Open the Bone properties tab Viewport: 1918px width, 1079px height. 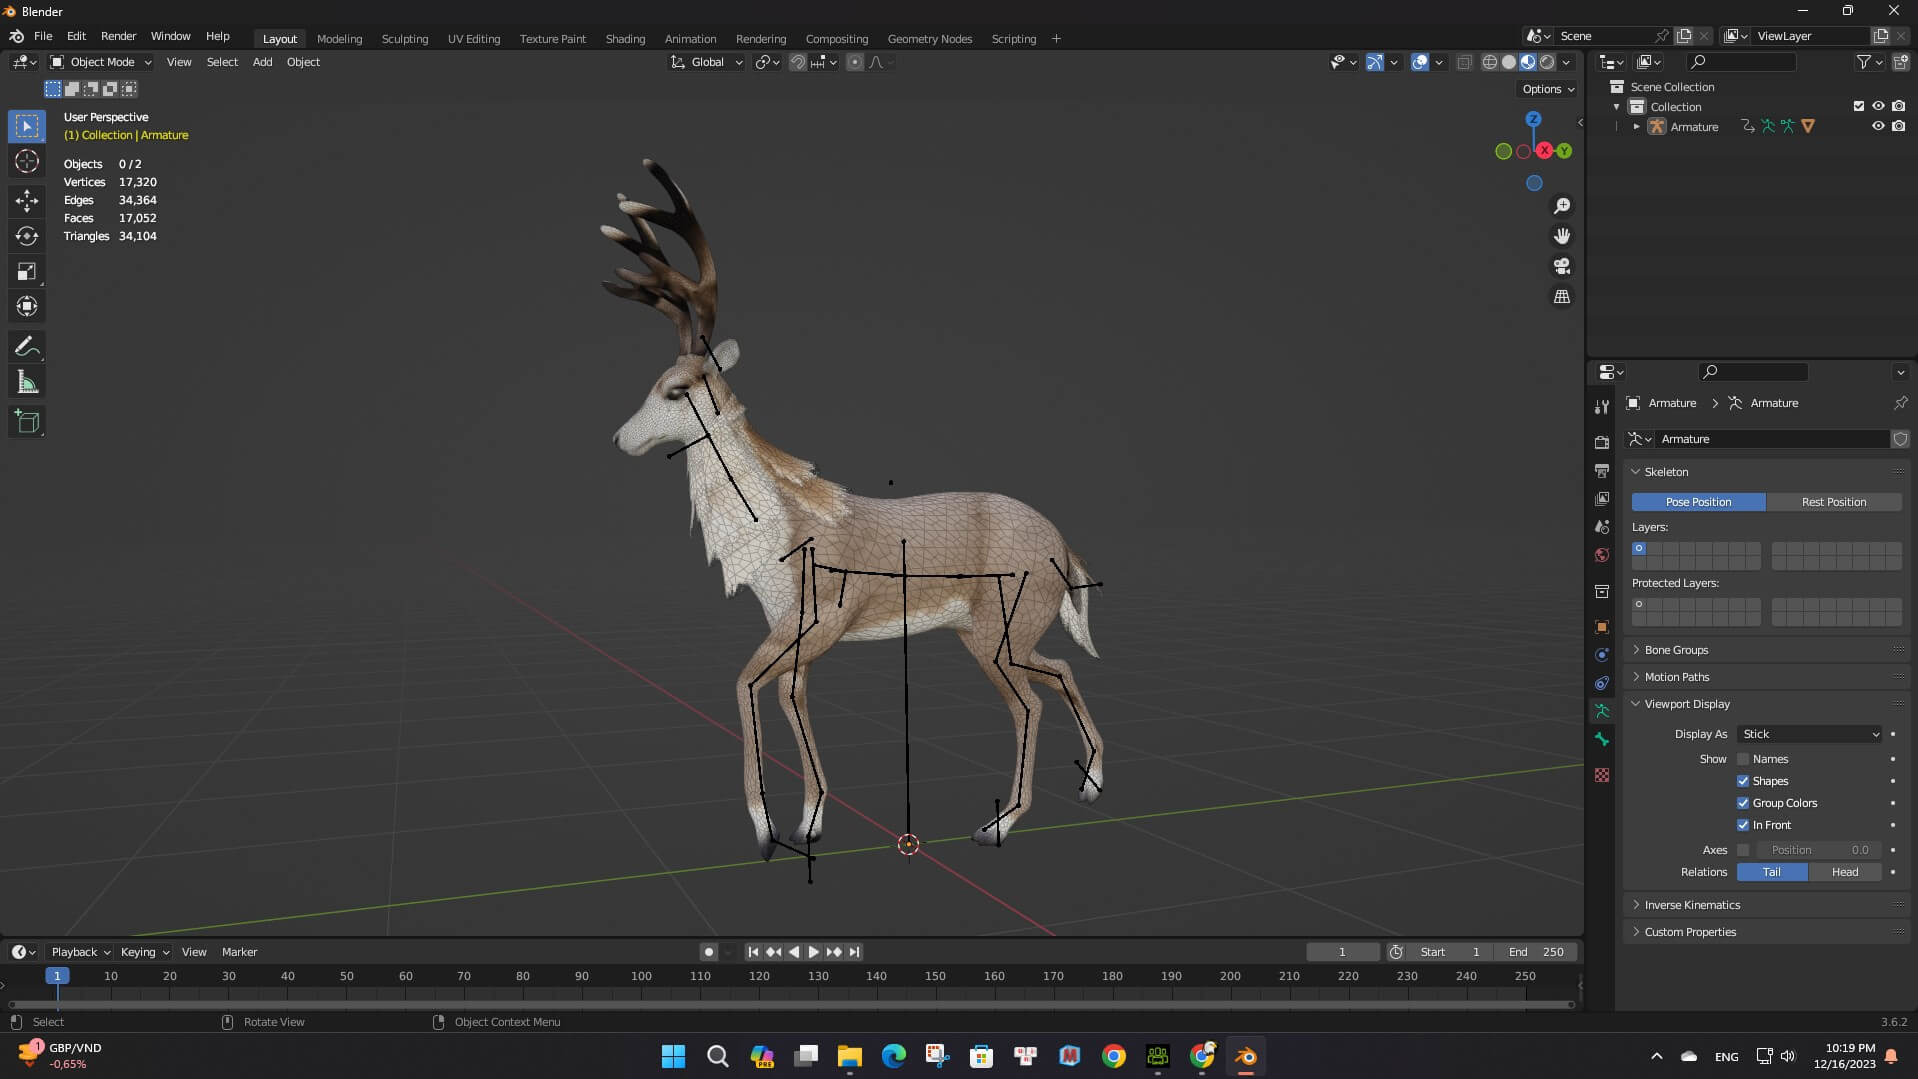tap(1601, 739)
